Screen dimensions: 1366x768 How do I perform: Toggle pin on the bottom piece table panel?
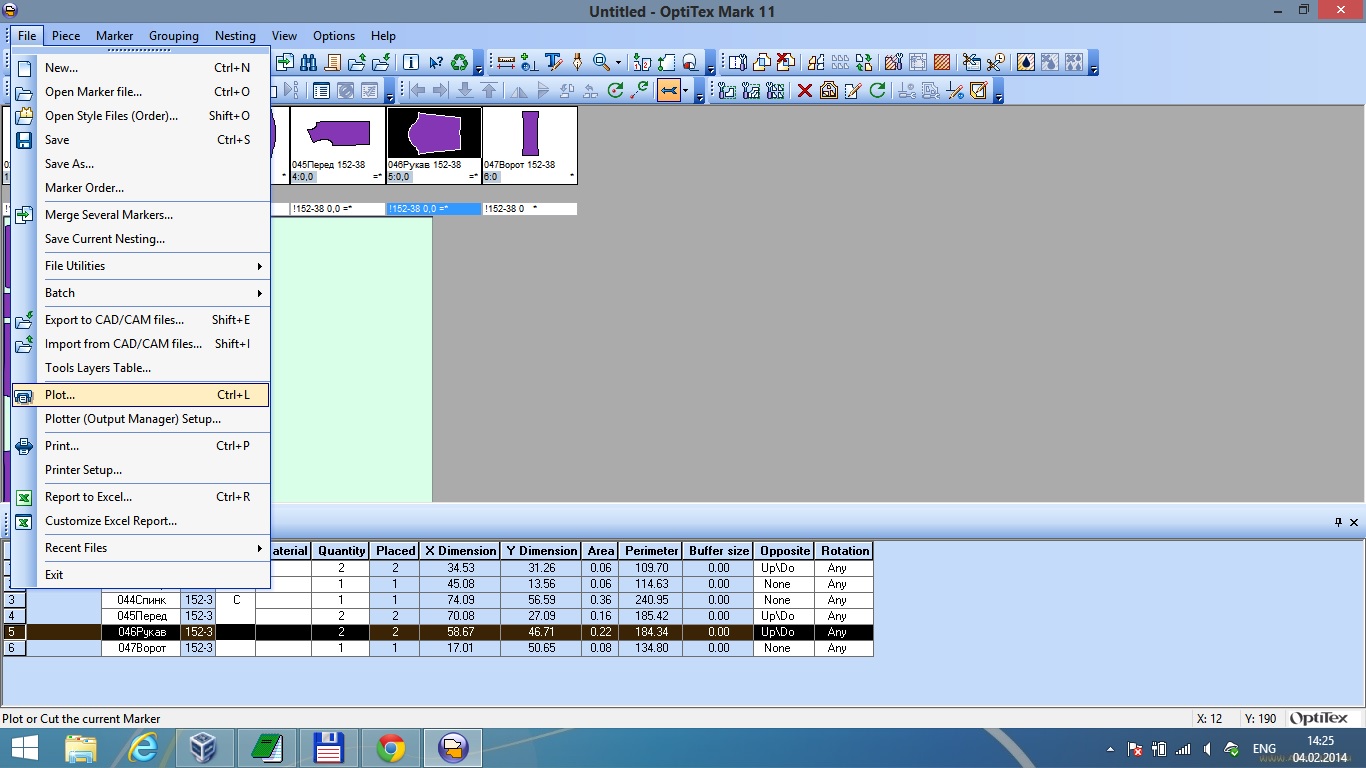tap(1338, 522)
